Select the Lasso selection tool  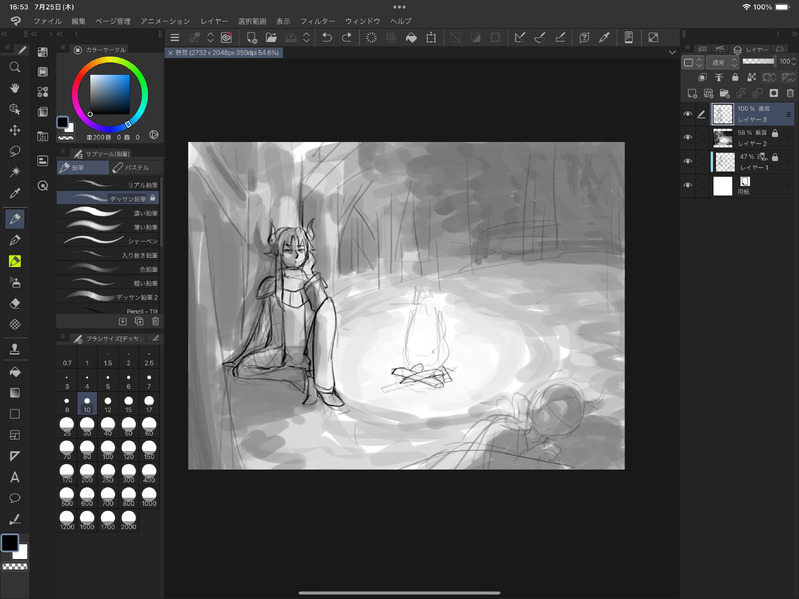15,151
